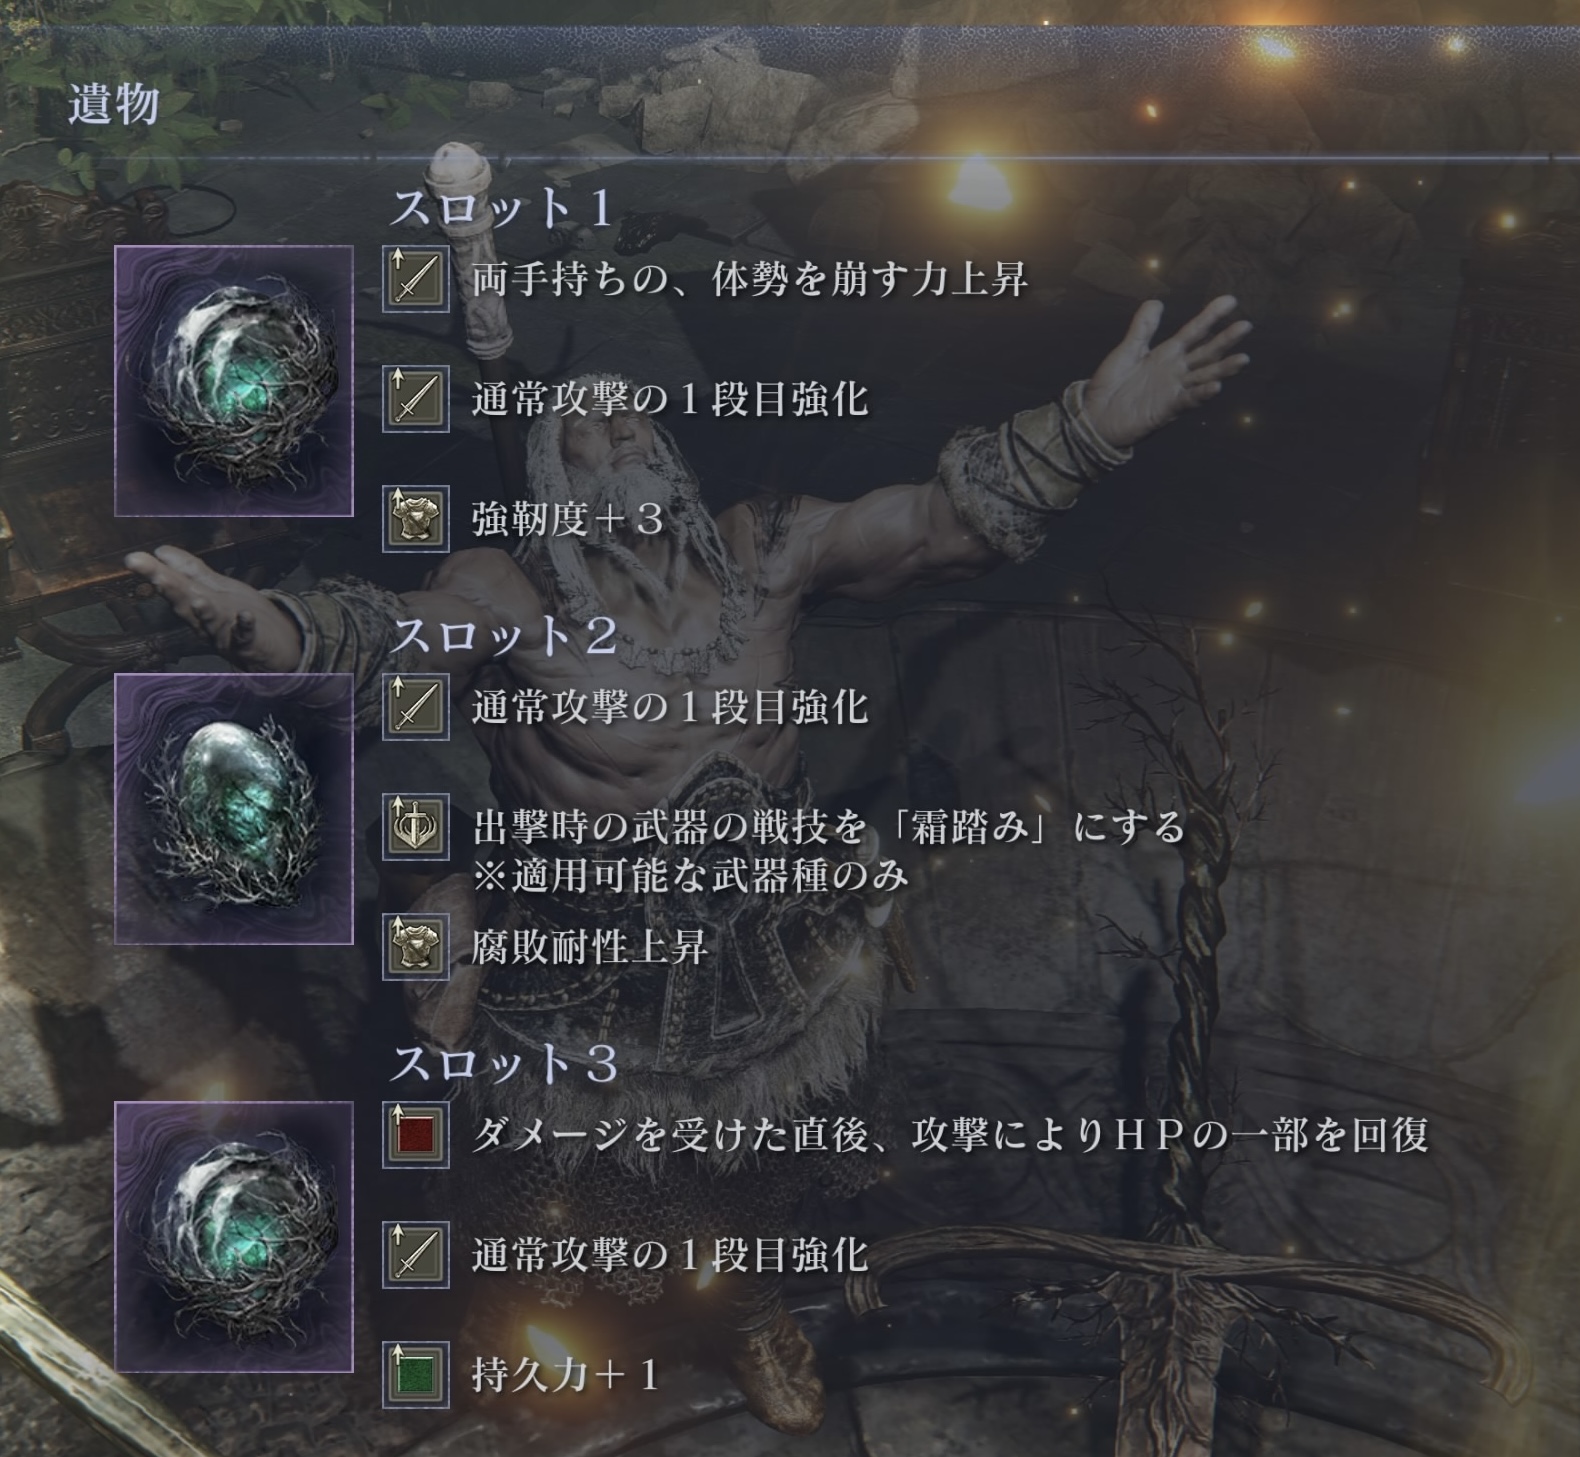Click green square icon beside 持久力+1
Image resolution: width=1580 pixels, height=1457 pixels.
[x=415, y=1374]
